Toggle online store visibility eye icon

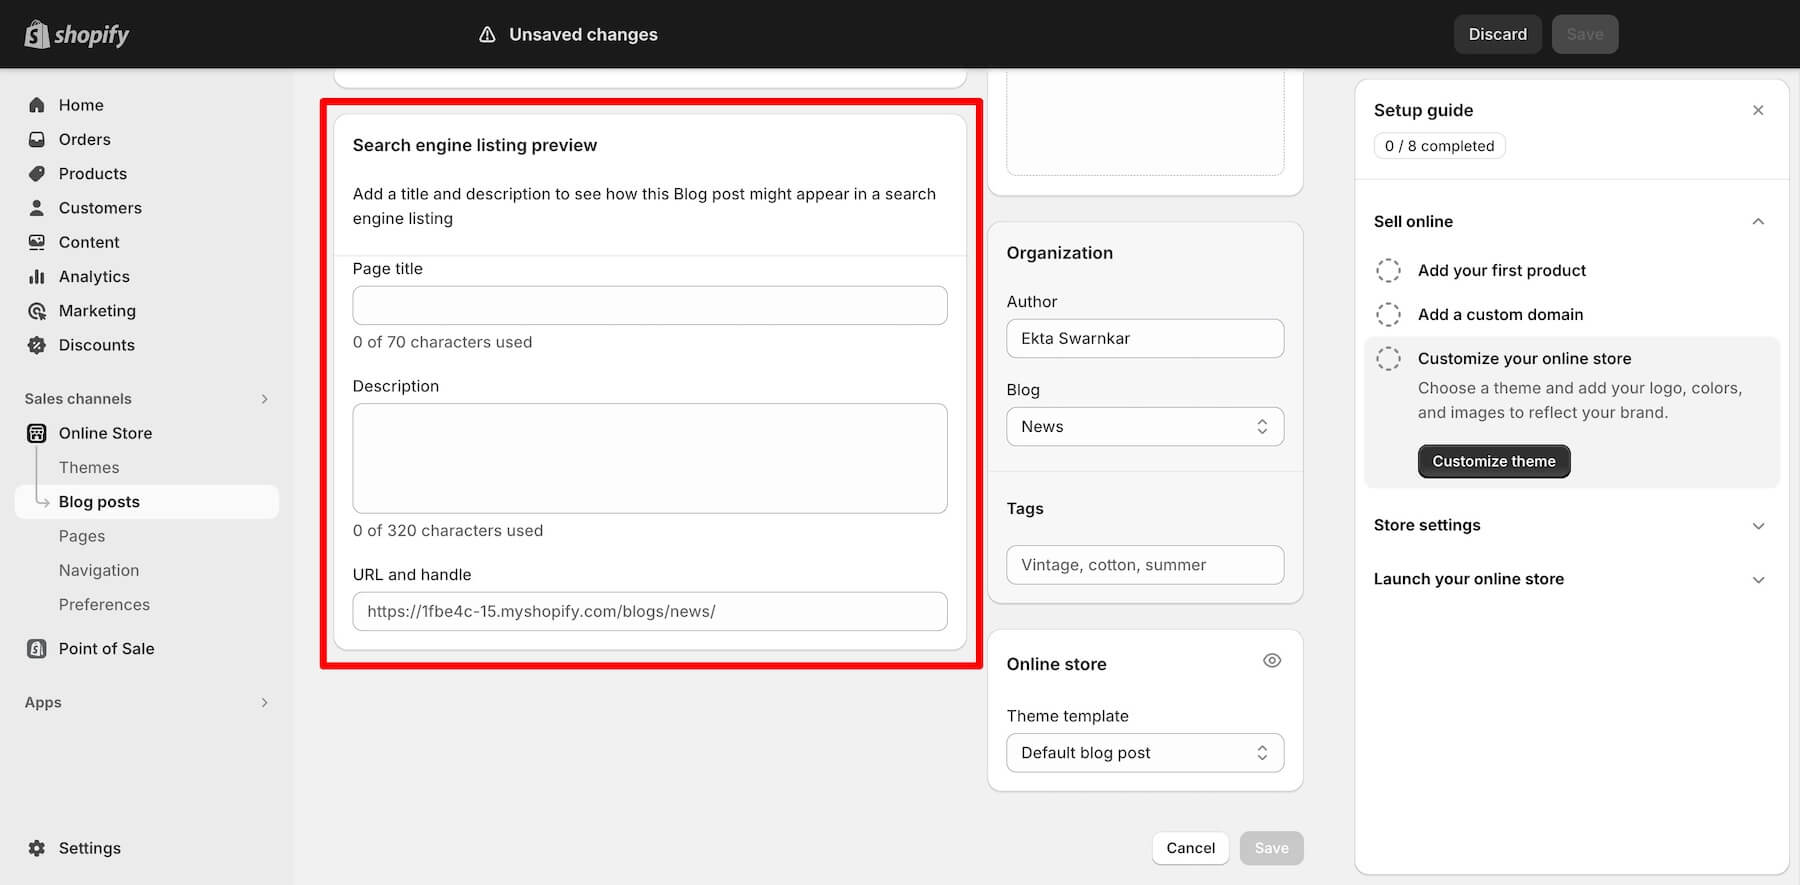point(1271,661)
